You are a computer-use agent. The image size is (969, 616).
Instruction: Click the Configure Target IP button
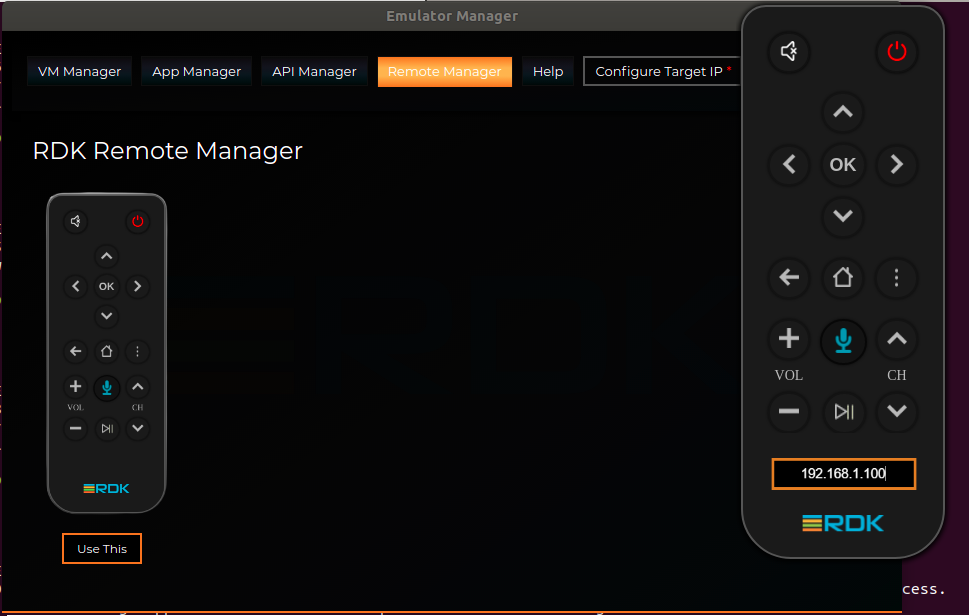point(662,72)
